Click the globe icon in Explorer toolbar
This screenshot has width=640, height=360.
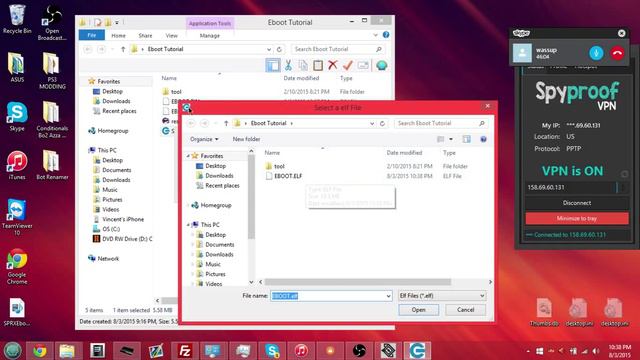pyautogui.click(x=382, y=65)
